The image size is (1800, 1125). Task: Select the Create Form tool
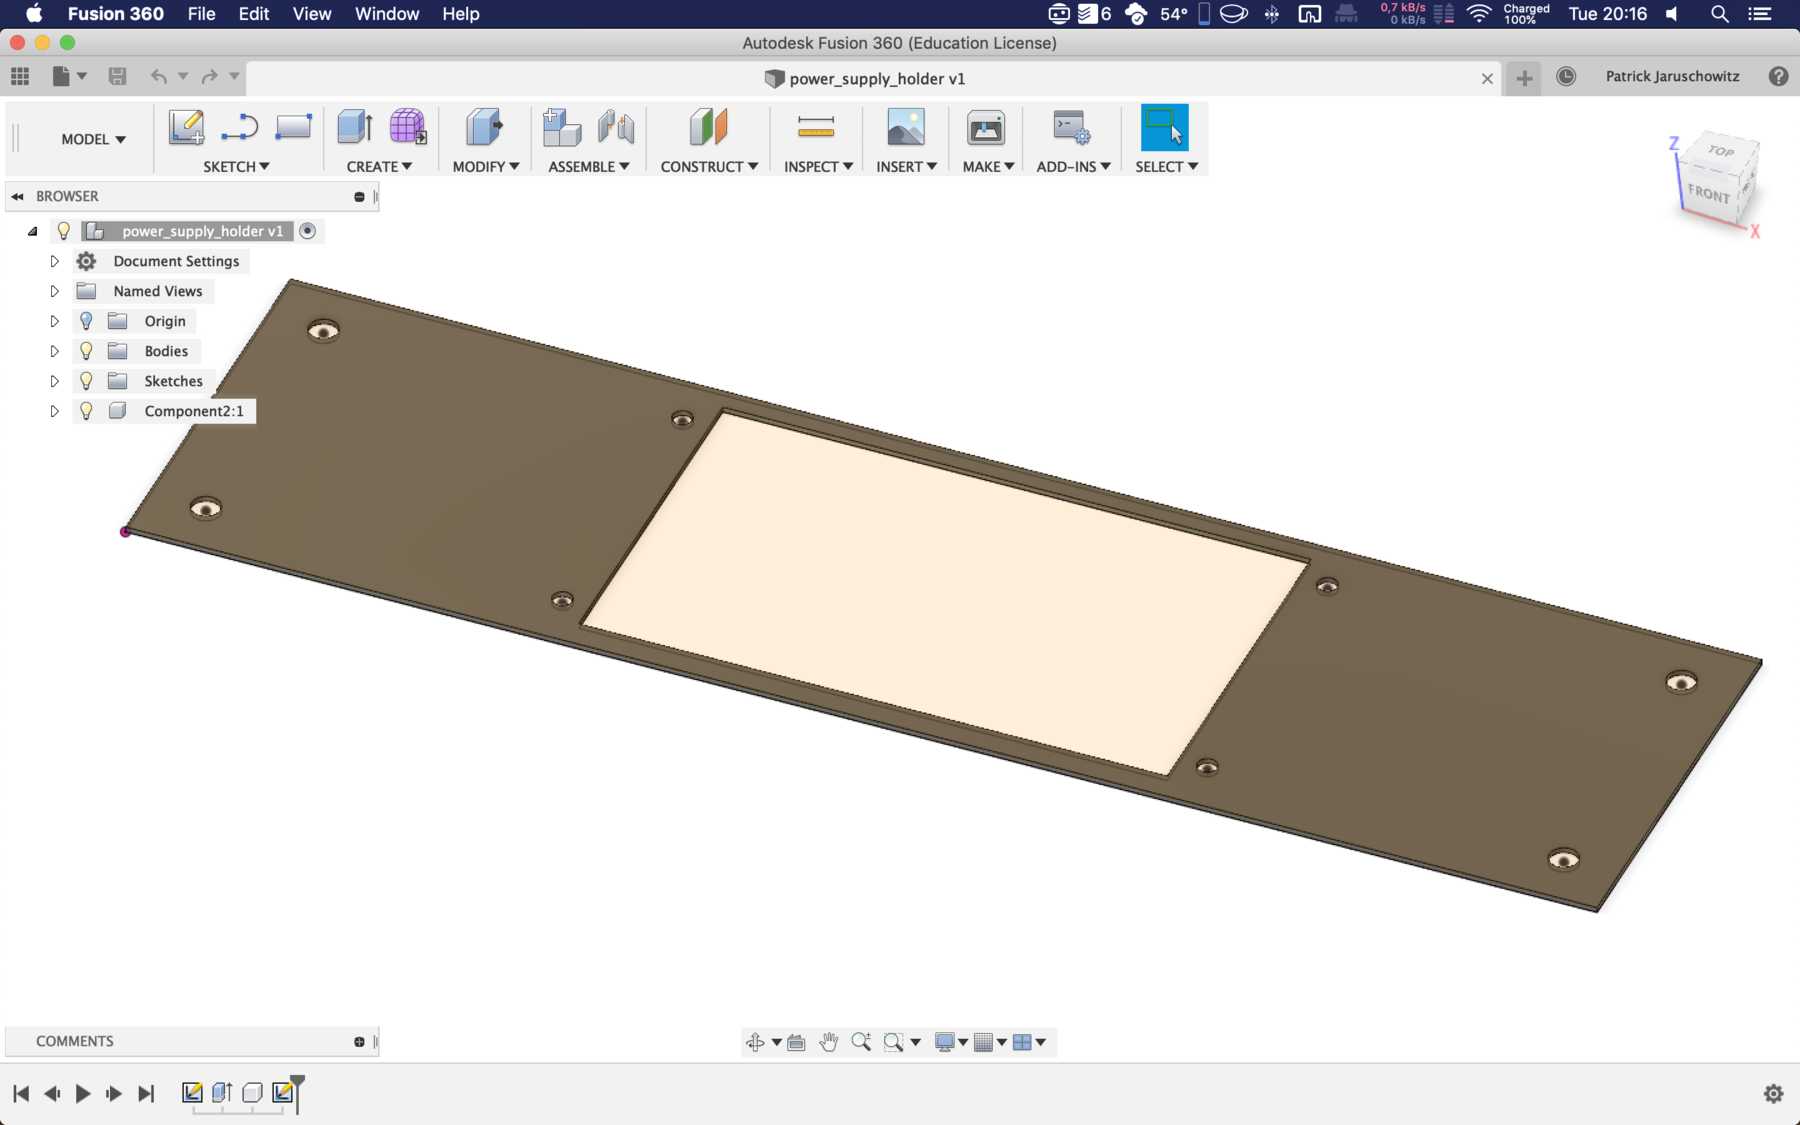(407, 128)
